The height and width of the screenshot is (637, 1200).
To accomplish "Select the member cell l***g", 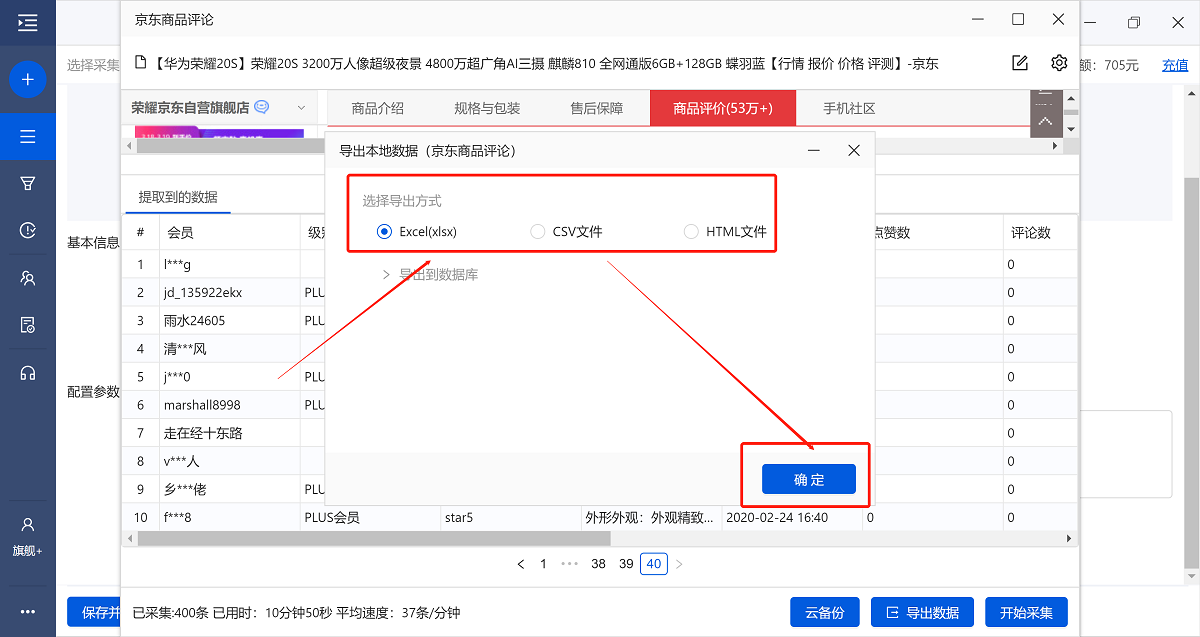I will tap(229, 265).
